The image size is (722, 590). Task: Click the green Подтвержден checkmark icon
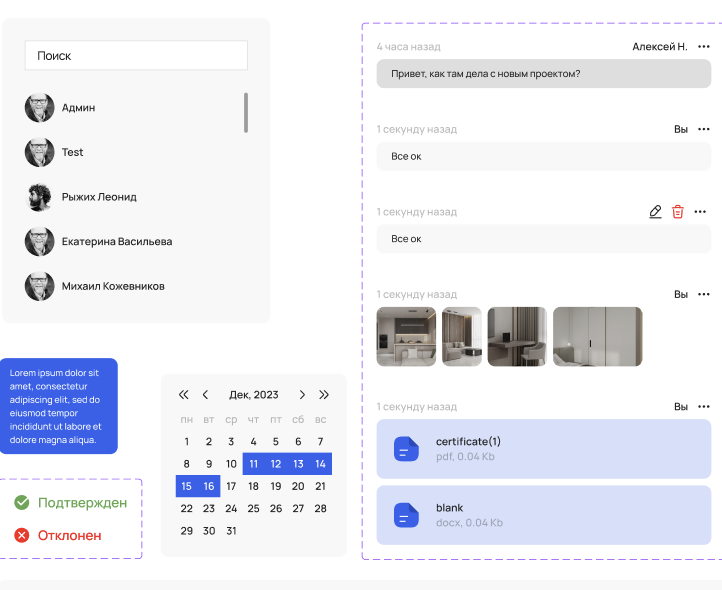(22, 503)
